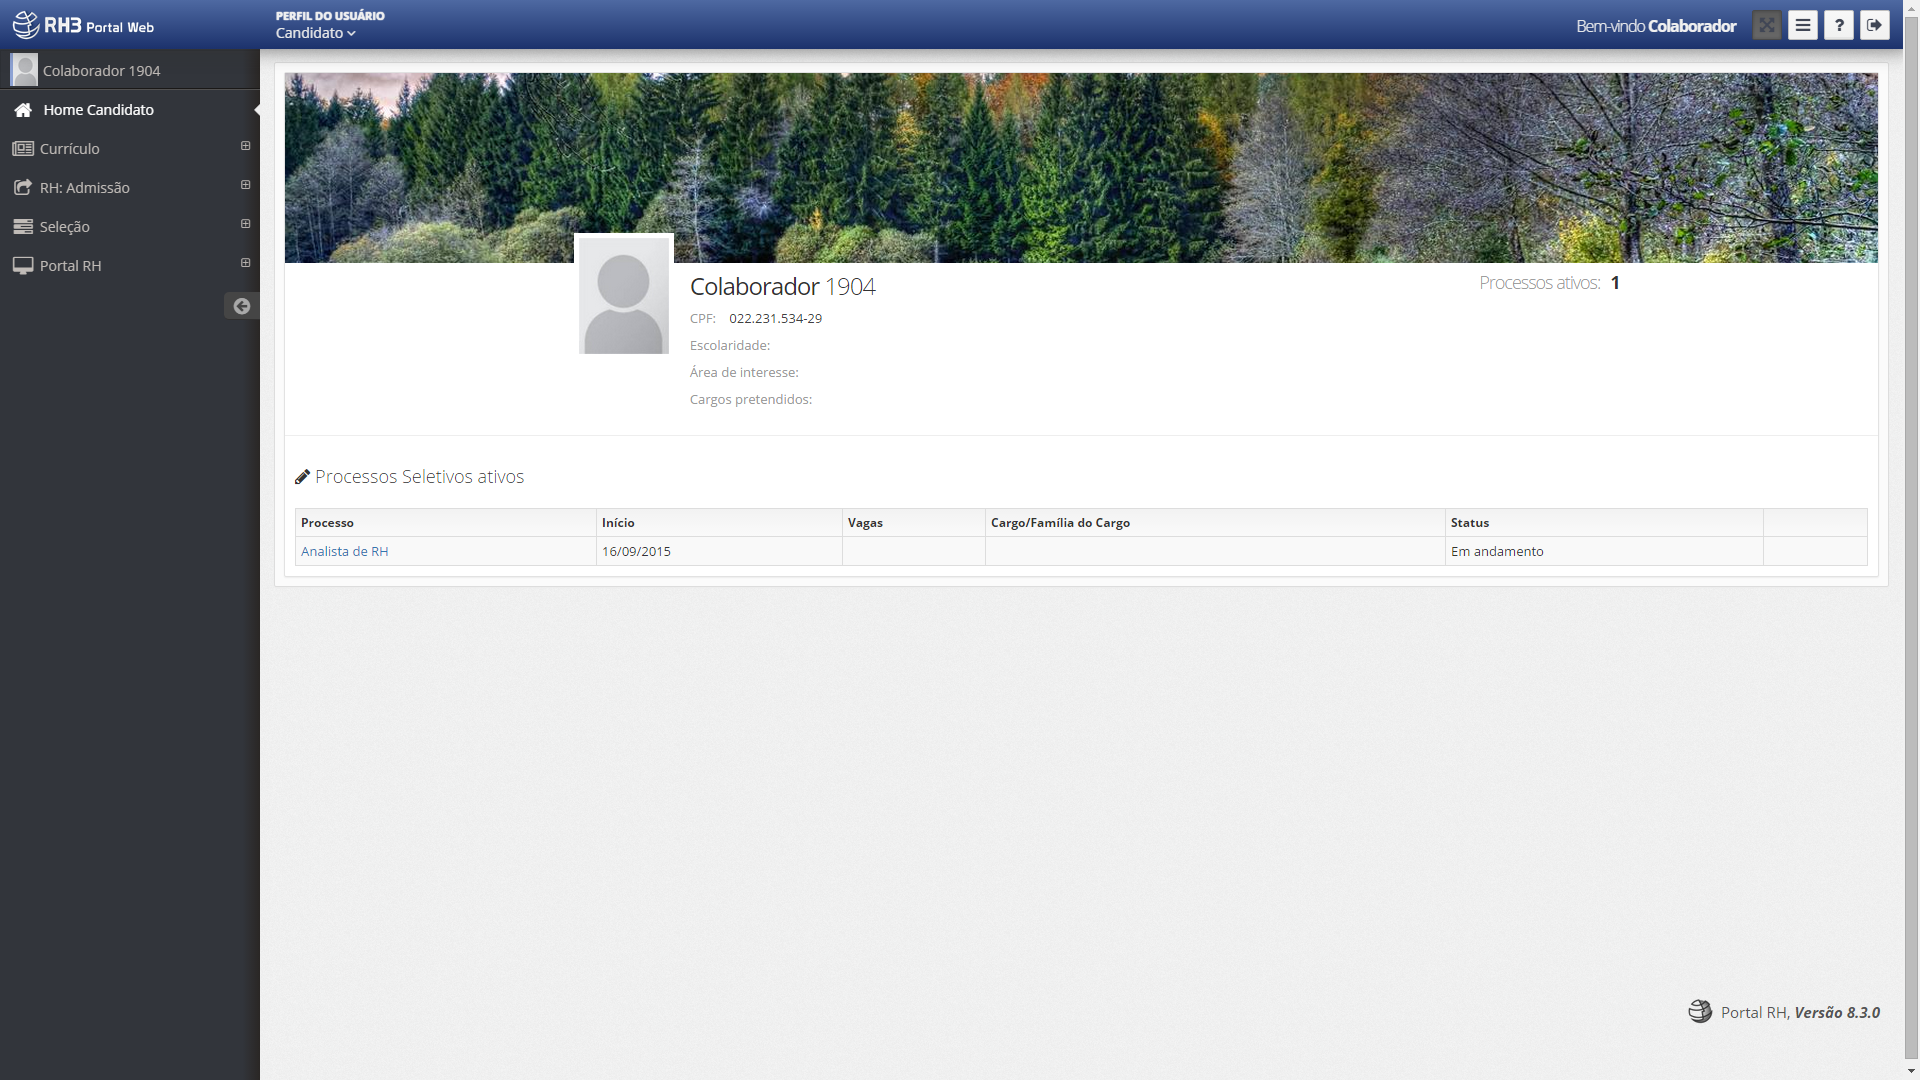The height and width of the screenshot is (1080, 1920).
Task: Click the Status column header
Action: tap(1469, 523)
